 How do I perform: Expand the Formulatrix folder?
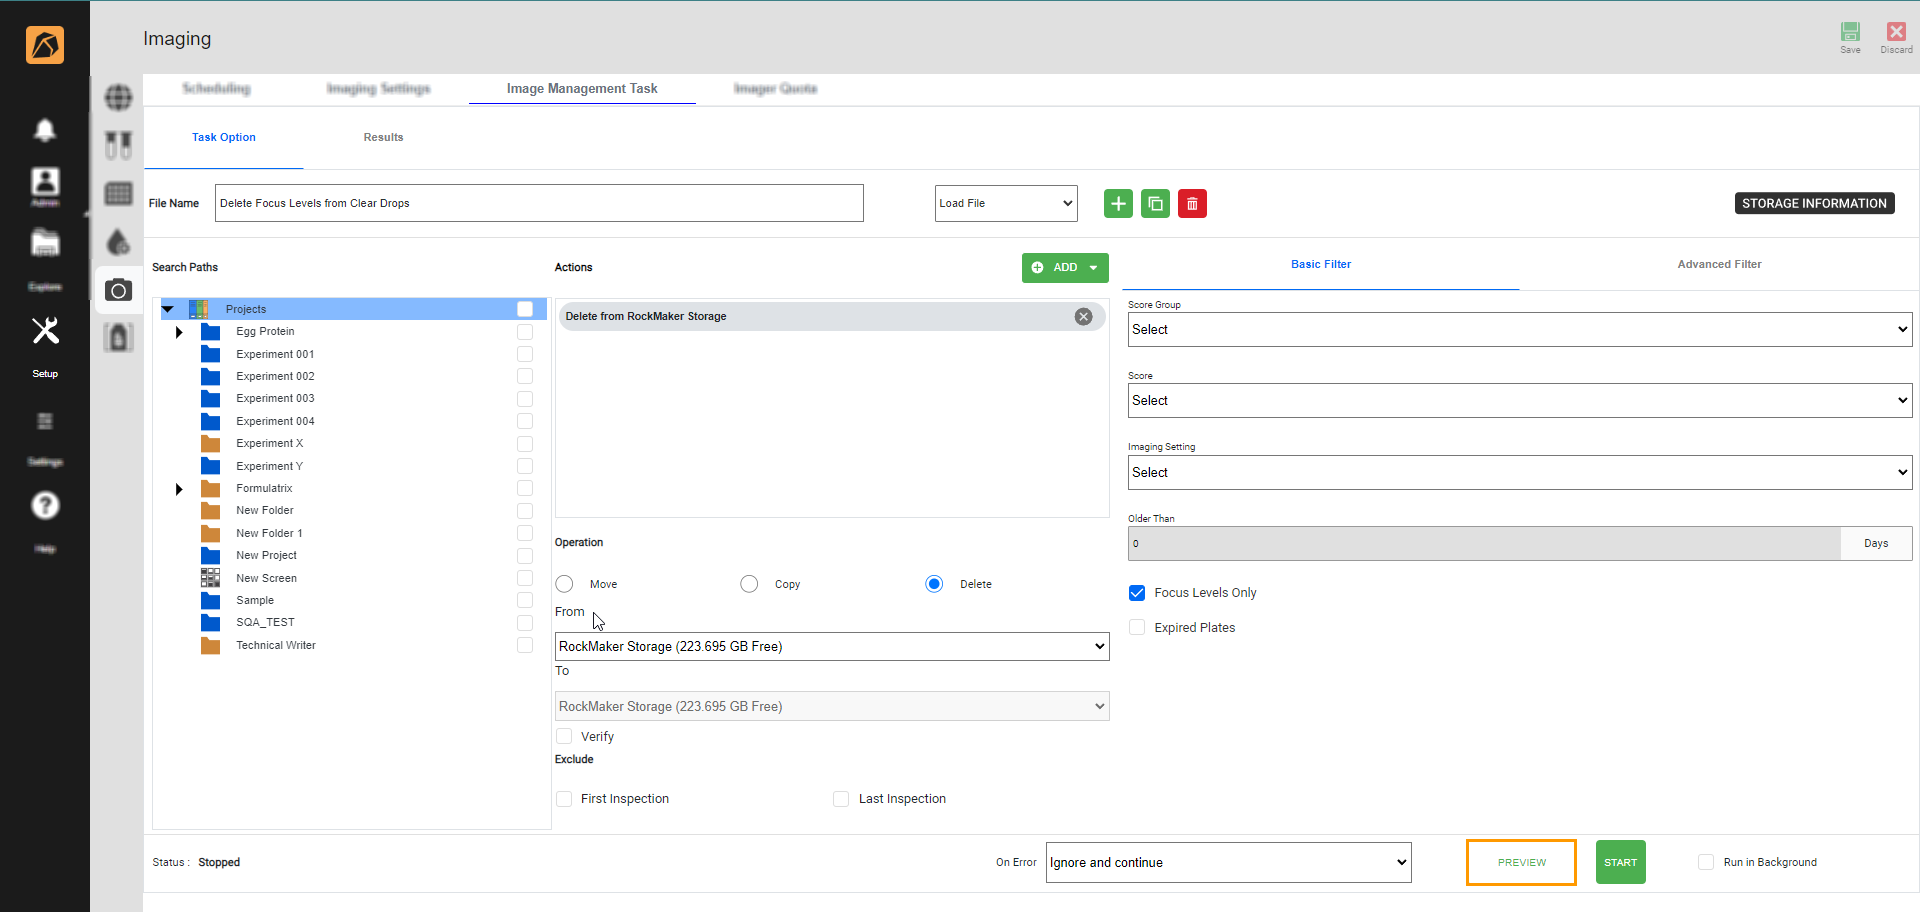(x=179, y=489)
